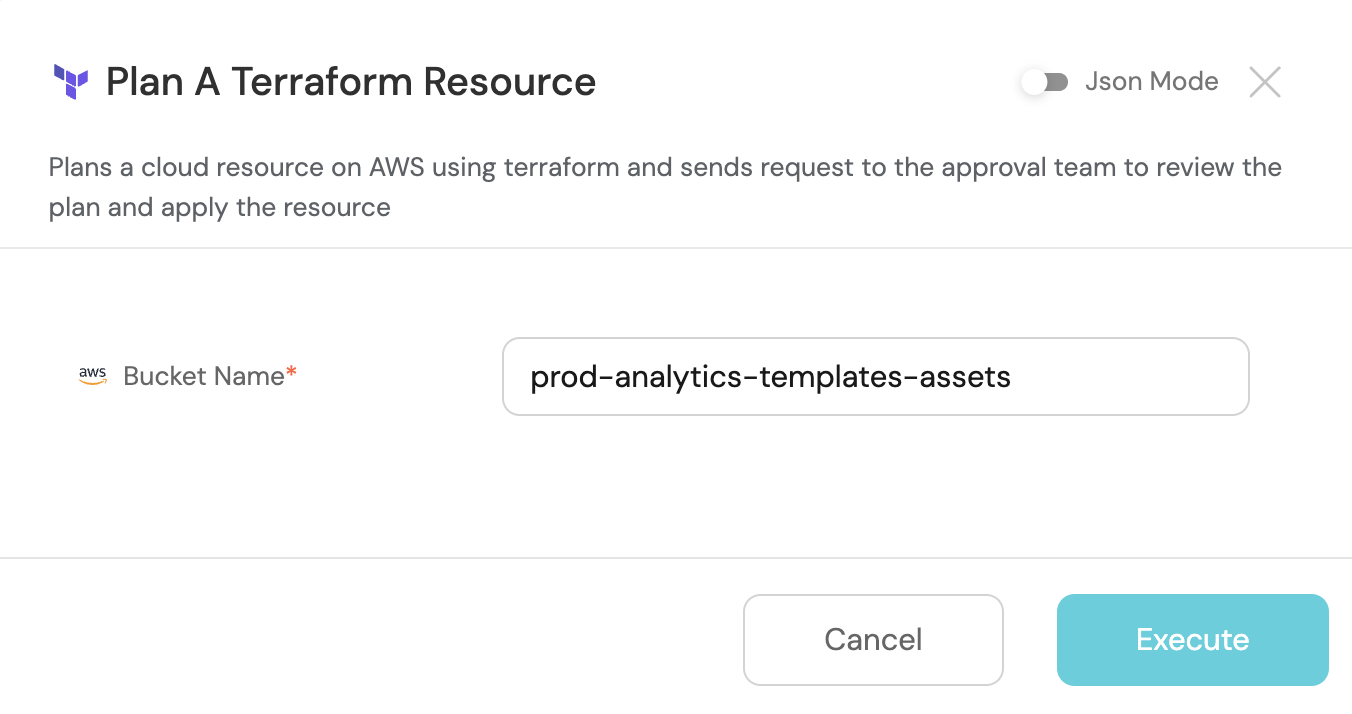1352x714 pixels.
Task: Enable Json Mode using the slider knob
Action: pos(1034,82)
